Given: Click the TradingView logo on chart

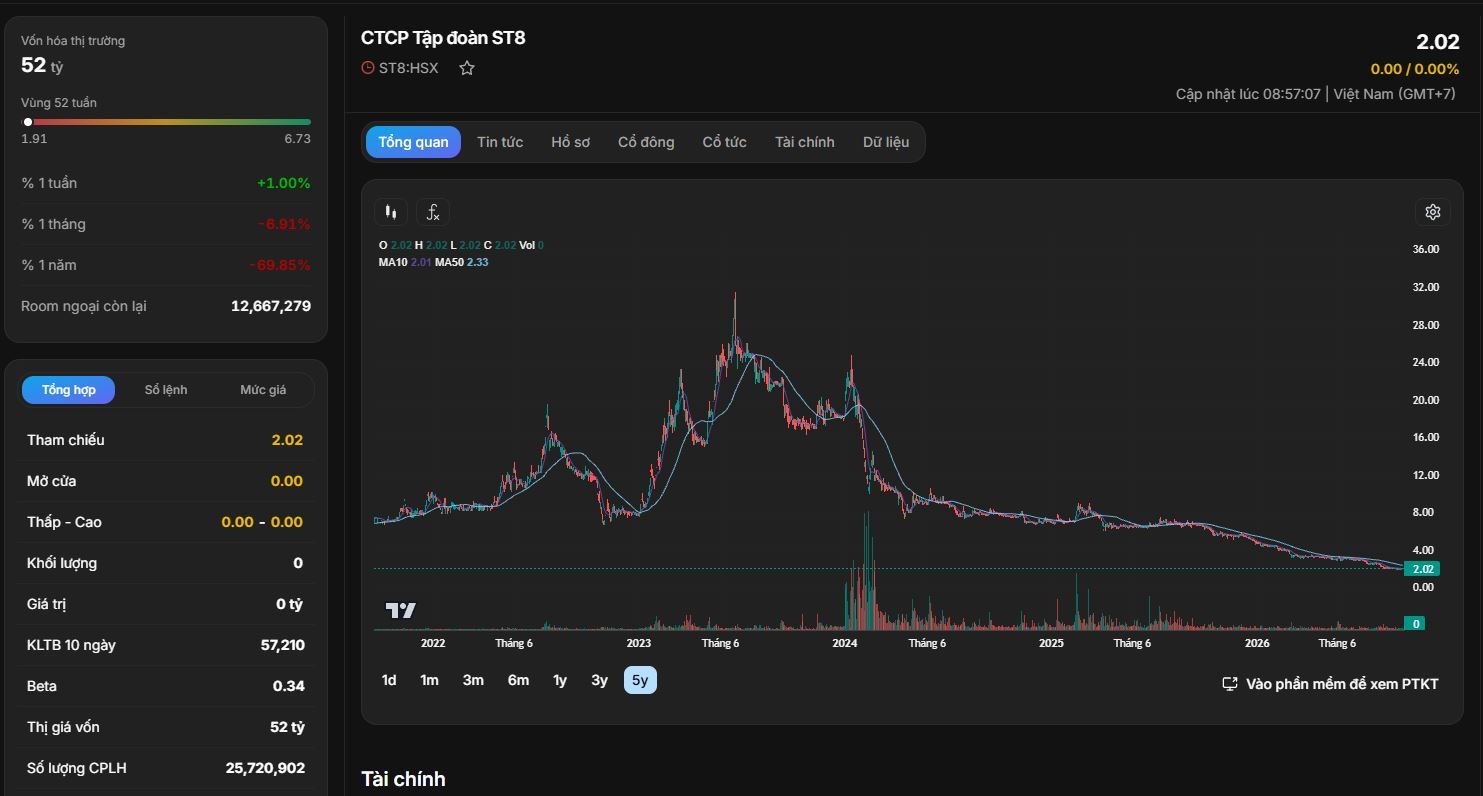Looking at the screenshot, I should click(401, 610).
